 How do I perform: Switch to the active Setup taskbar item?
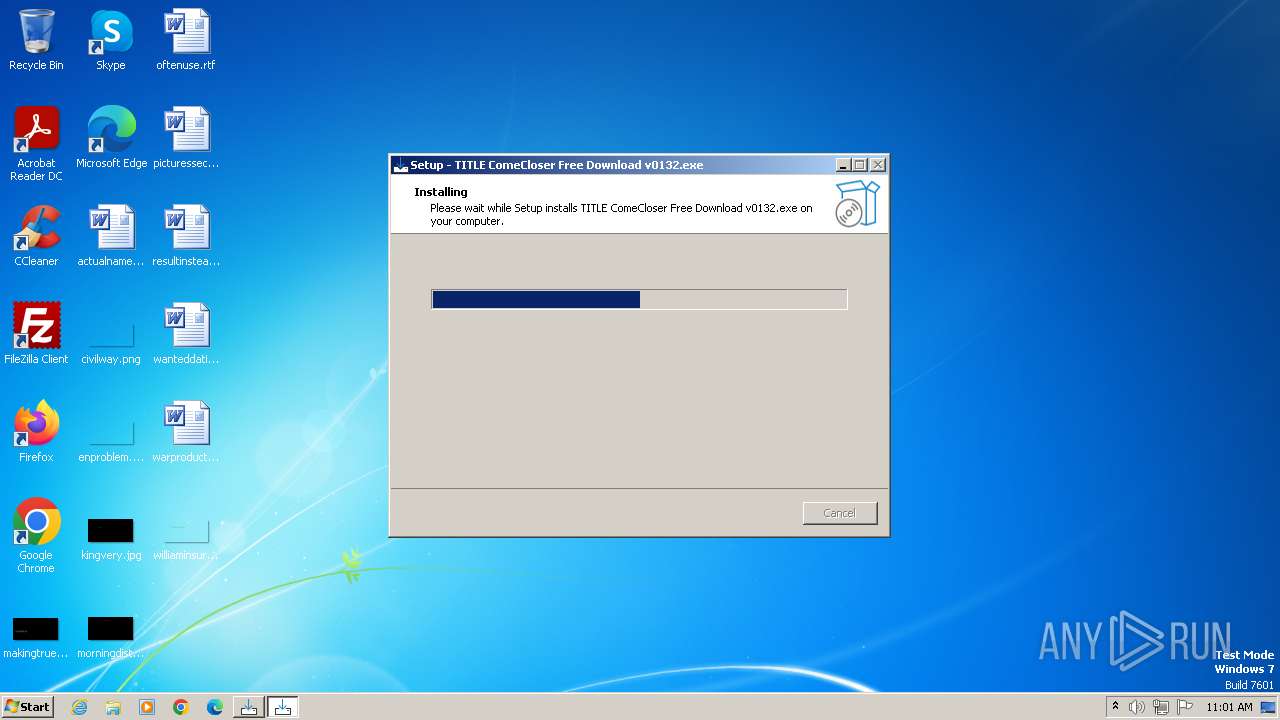[283, 707]
